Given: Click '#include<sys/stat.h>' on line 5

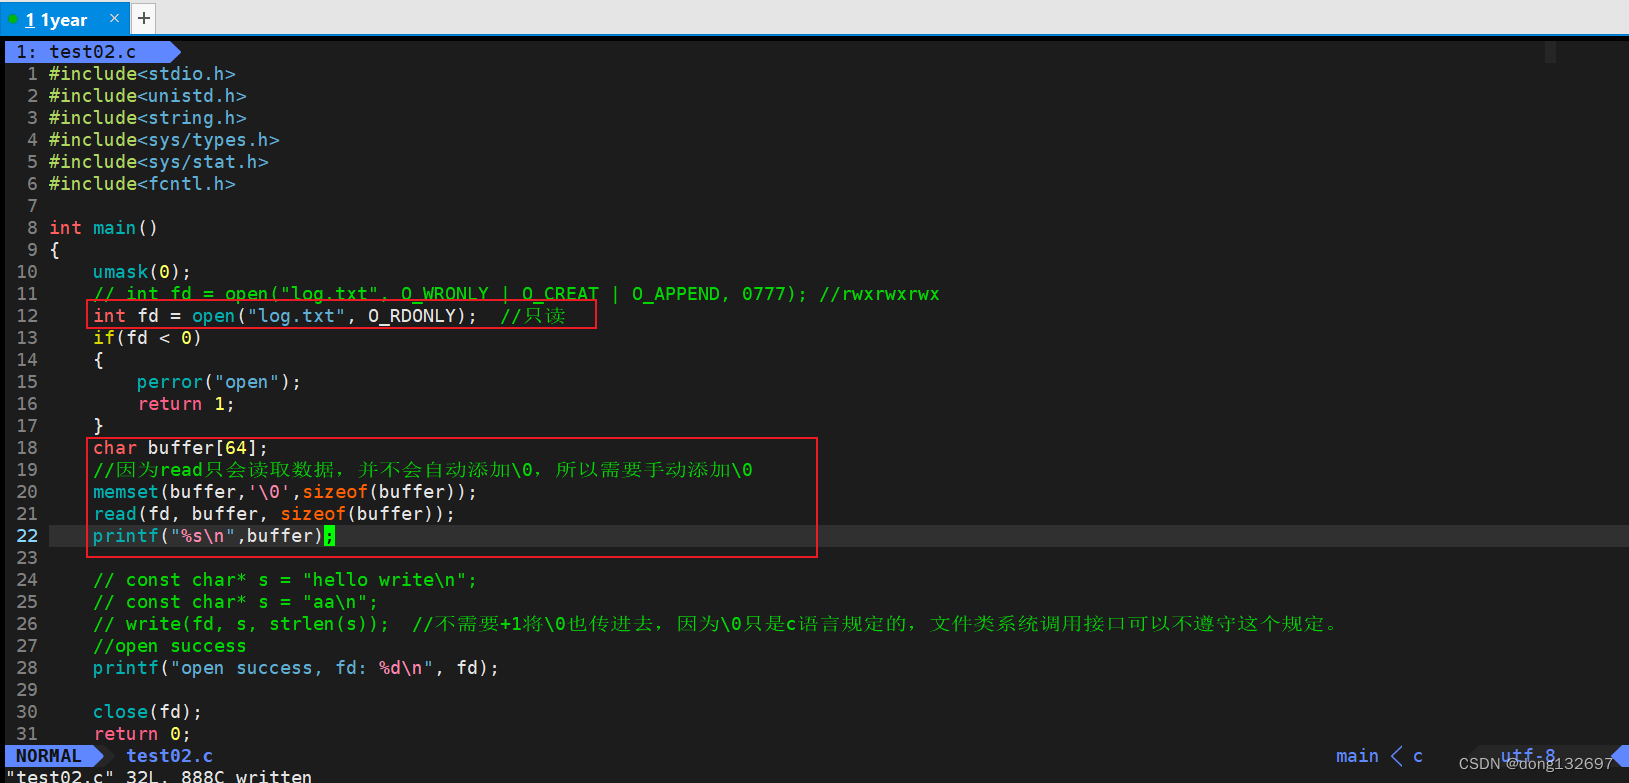Looking at the screenshot, I should pyautogui.click(x=159, y=162).
